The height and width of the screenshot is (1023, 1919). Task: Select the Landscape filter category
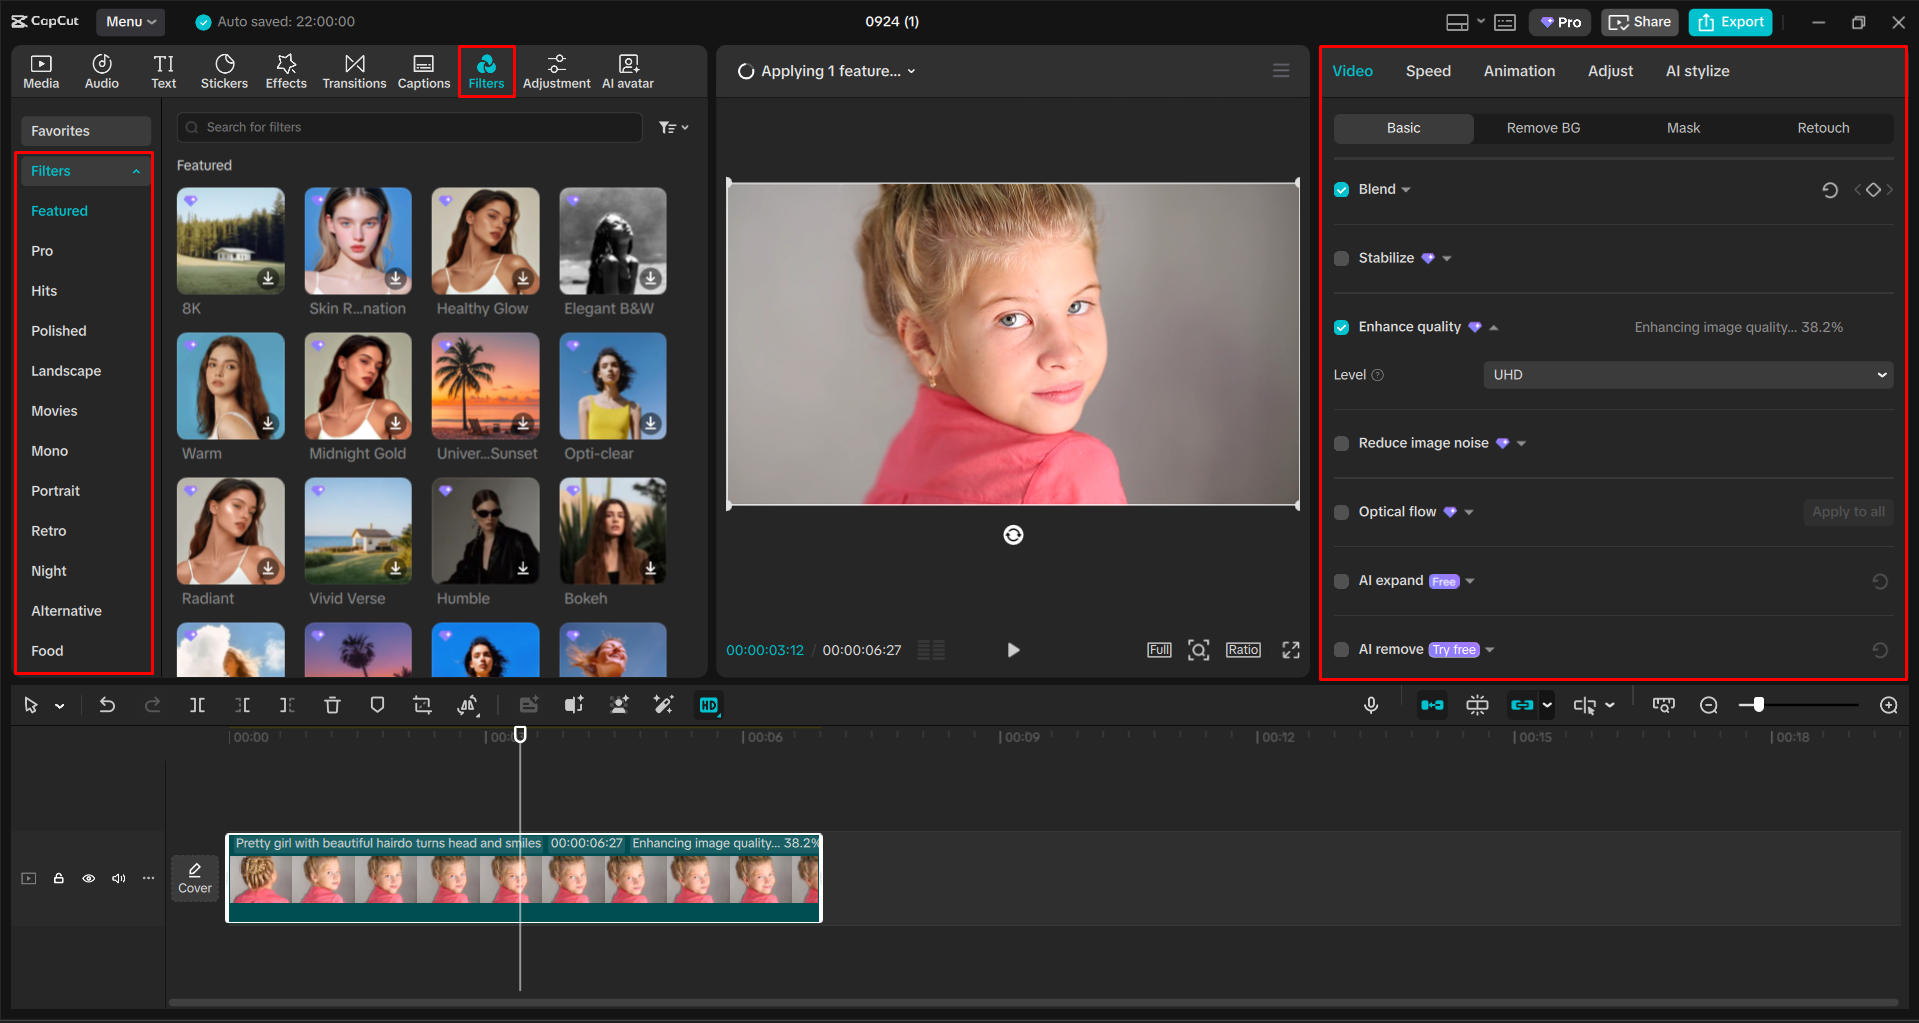click(66, 370)
